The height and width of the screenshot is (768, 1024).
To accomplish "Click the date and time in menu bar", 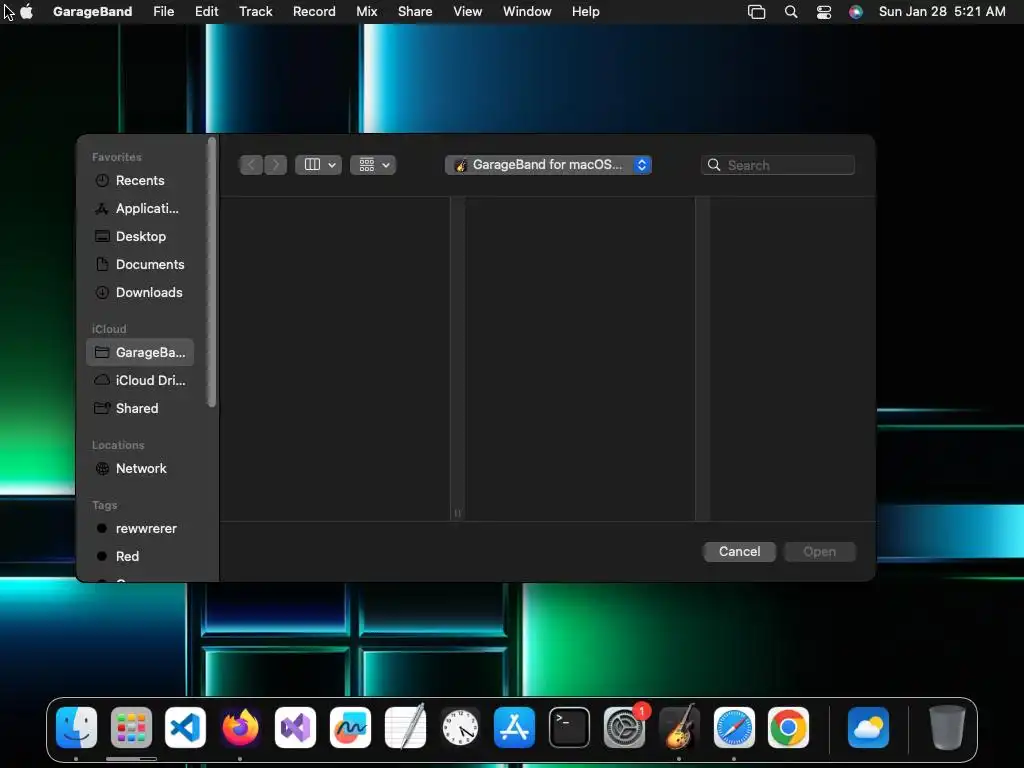I will [942, 12].
